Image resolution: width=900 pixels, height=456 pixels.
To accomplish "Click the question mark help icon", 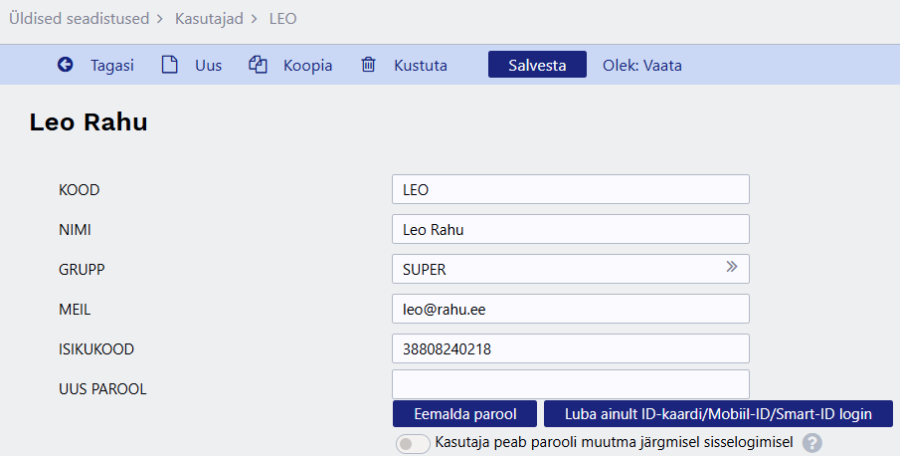I will 812,443.
